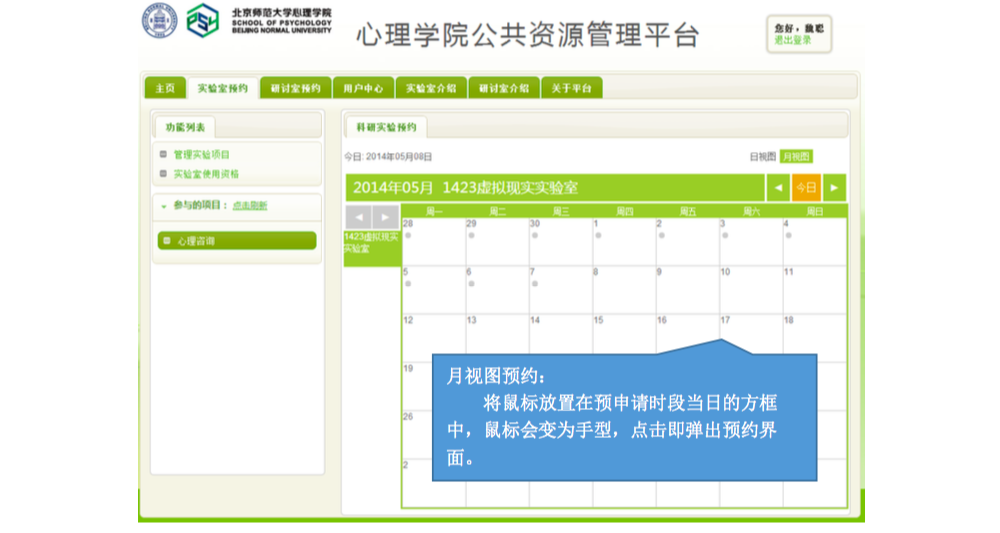Go to previous month with left arrow
This screenshot has height=533, width=1000.
778,187
